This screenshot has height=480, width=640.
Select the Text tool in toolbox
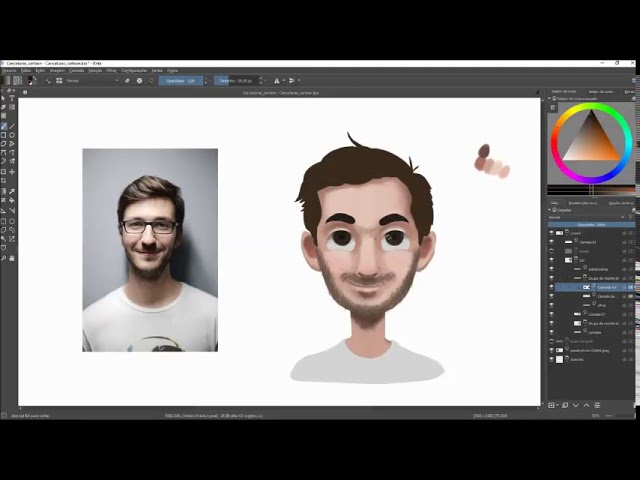pyautogui.click(x=12, y=98)
